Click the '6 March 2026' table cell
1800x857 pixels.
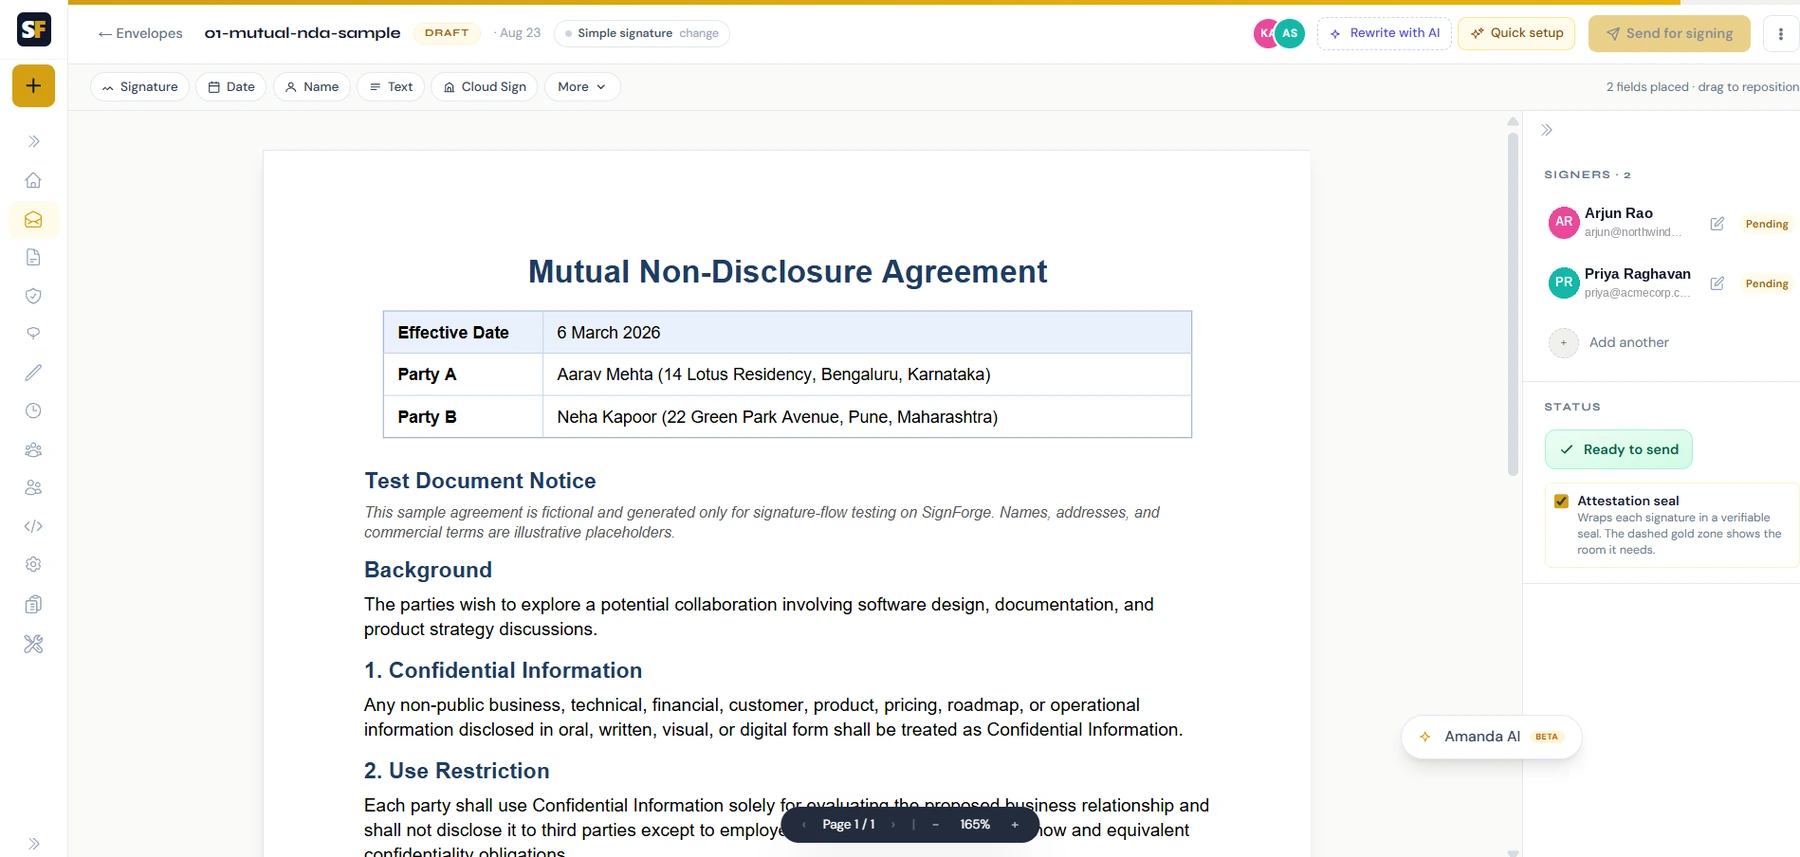tap(866, 332)
